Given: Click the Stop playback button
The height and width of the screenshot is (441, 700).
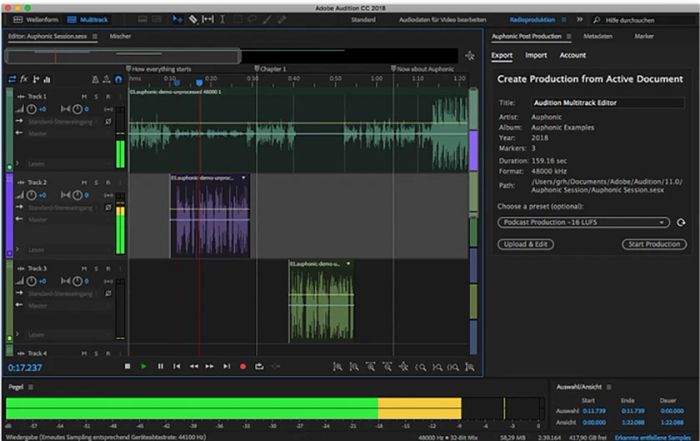Looking at the screenshot, I should click(x=128, y=366).
